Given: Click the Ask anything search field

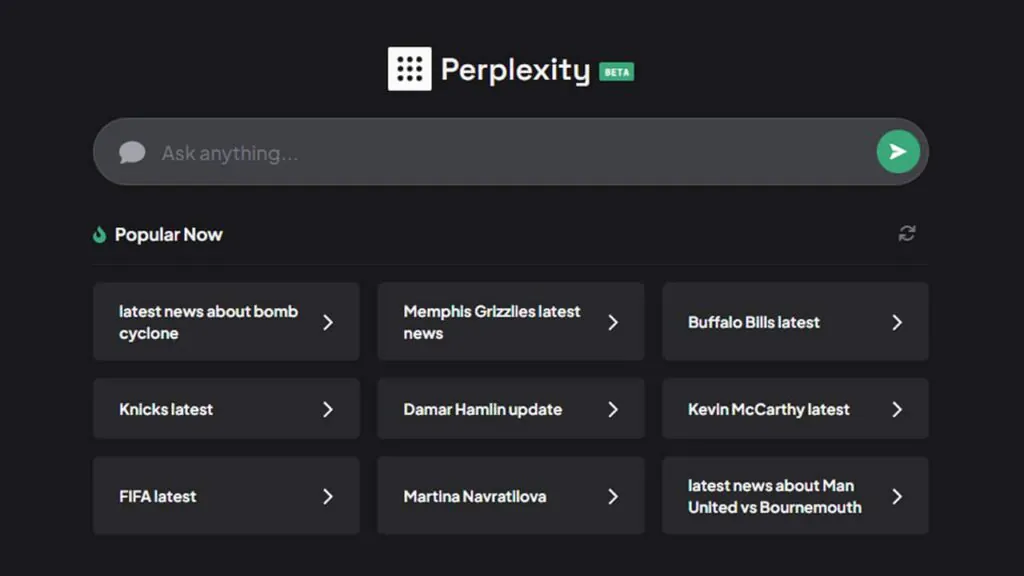Looking at the screenshot, I should click(500, 153).
